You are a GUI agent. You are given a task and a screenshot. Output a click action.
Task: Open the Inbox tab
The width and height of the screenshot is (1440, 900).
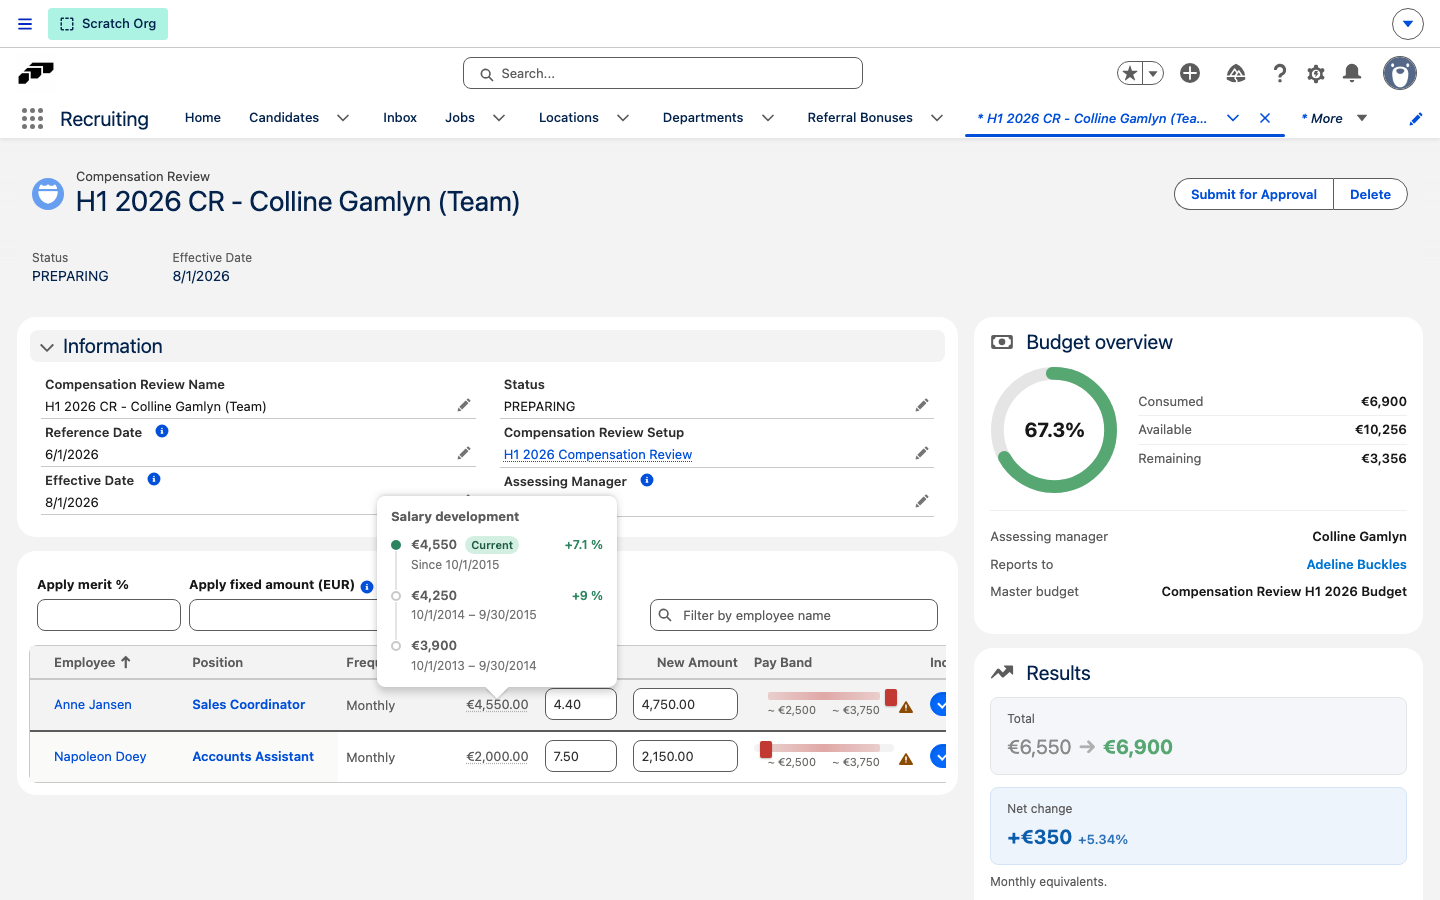coord(400,118)
